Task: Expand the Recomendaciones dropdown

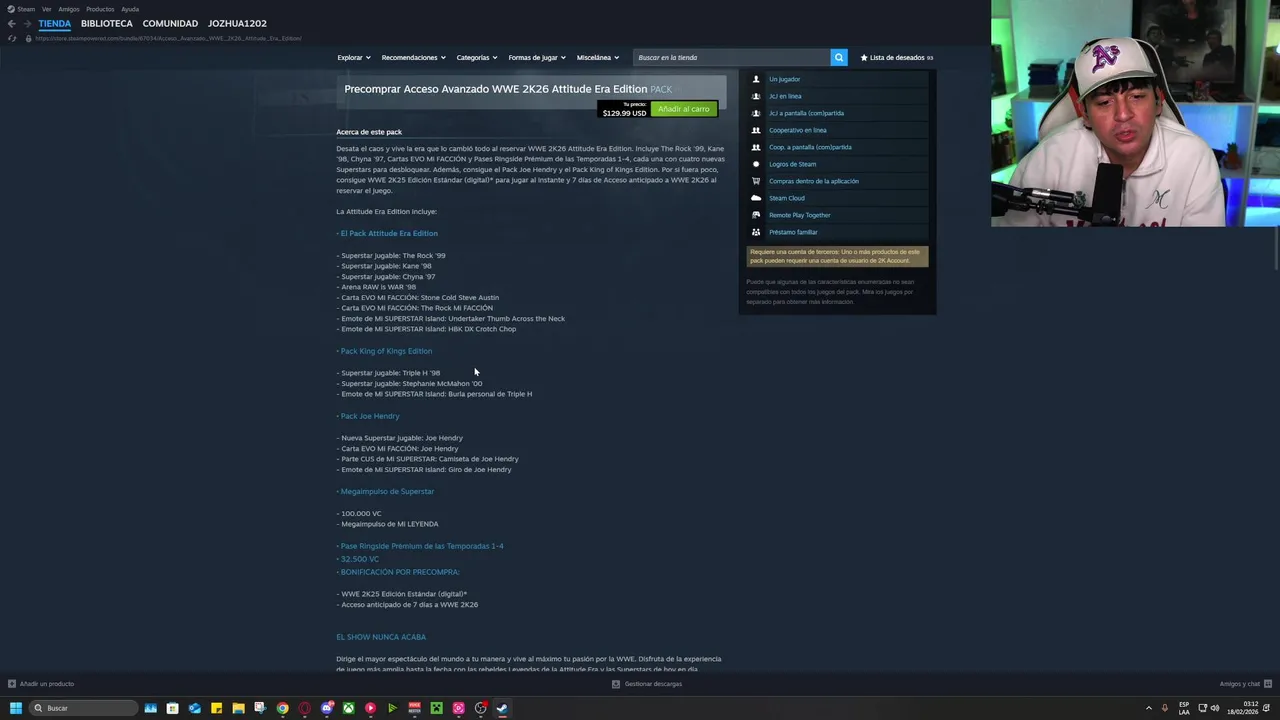Action: [414, 57]
